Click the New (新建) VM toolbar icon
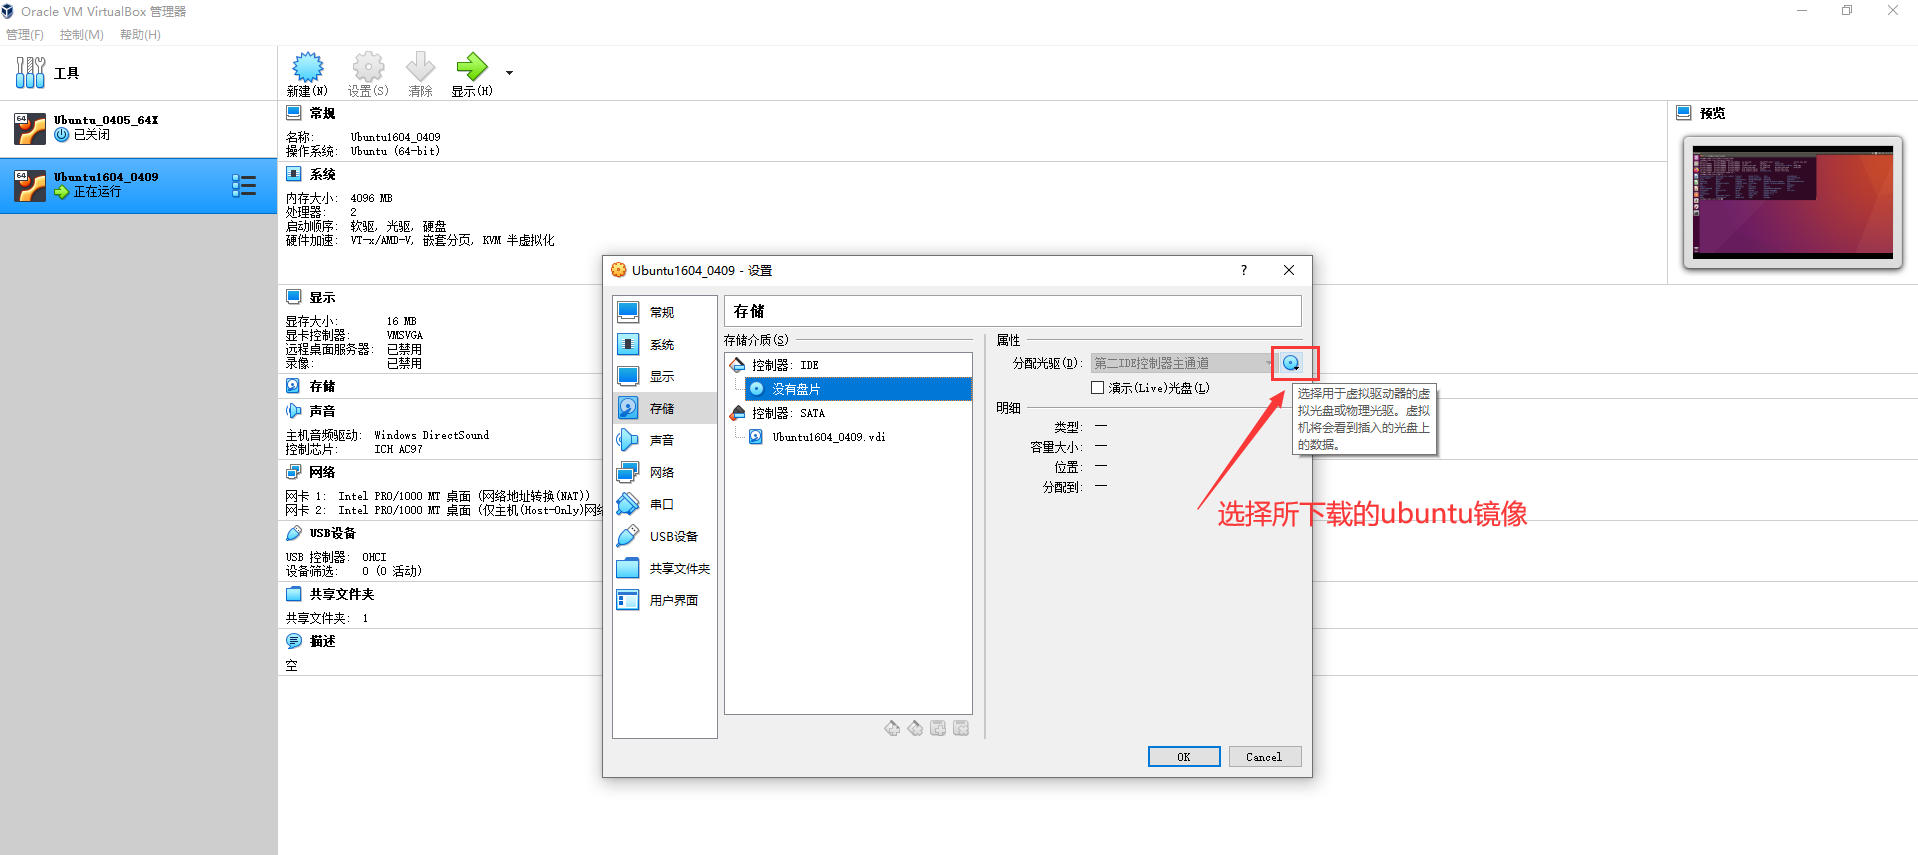Screen dimensions: 1918x855 [x=307, y=67]
